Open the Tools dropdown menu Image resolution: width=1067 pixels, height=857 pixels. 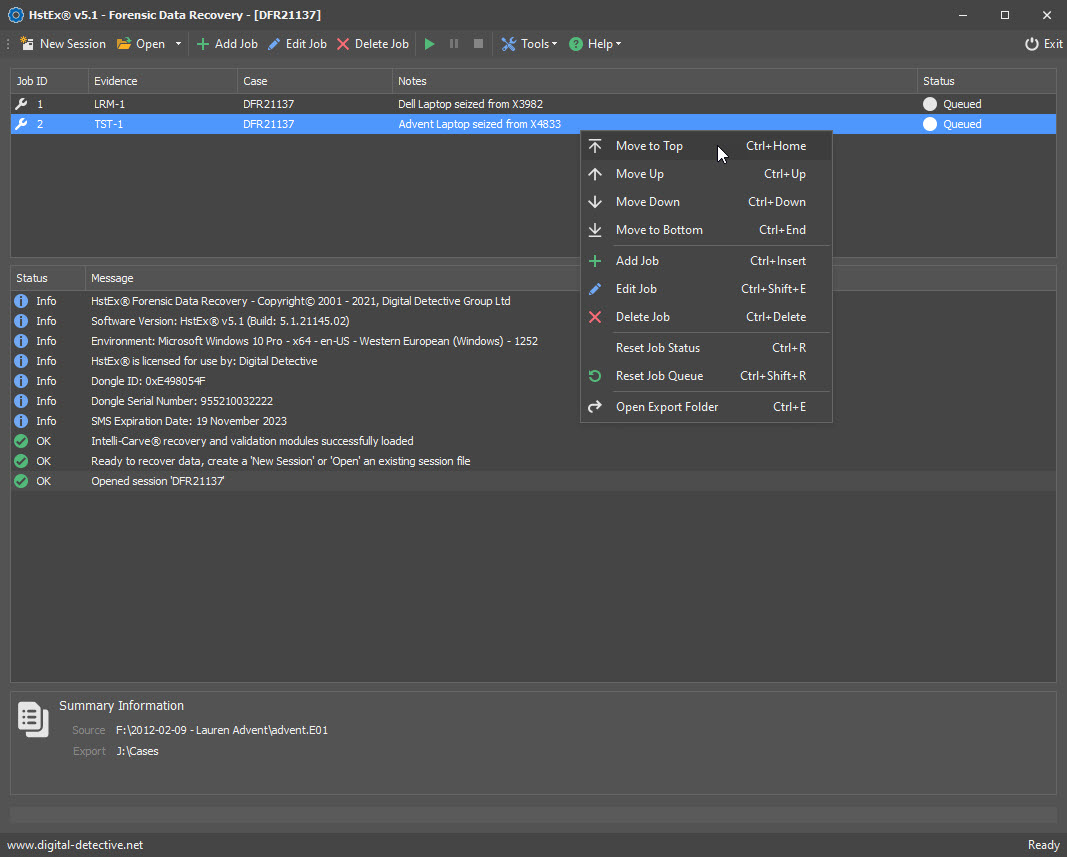point(529,44)
